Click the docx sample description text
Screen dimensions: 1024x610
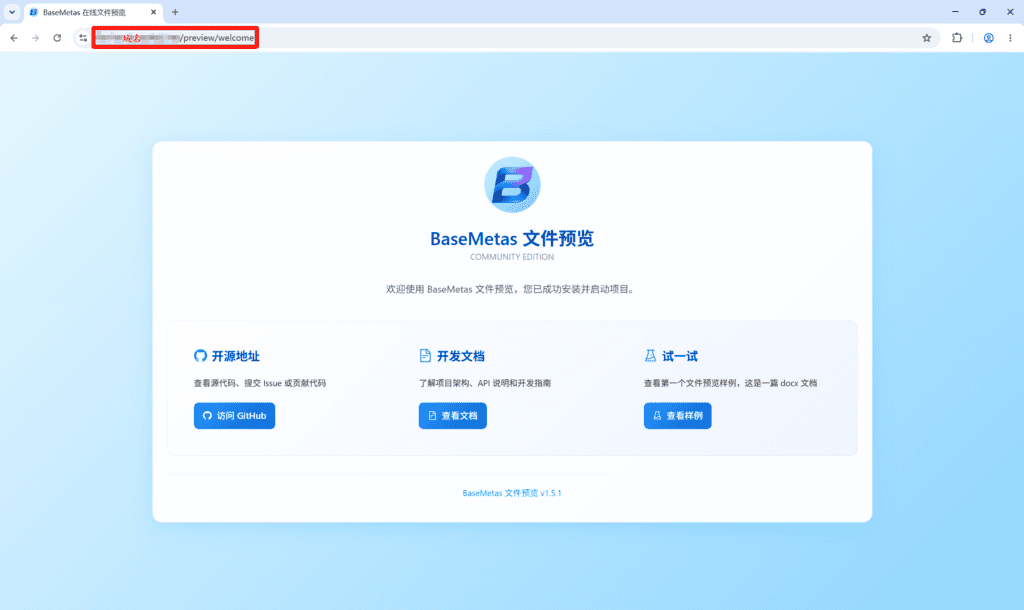730,383
